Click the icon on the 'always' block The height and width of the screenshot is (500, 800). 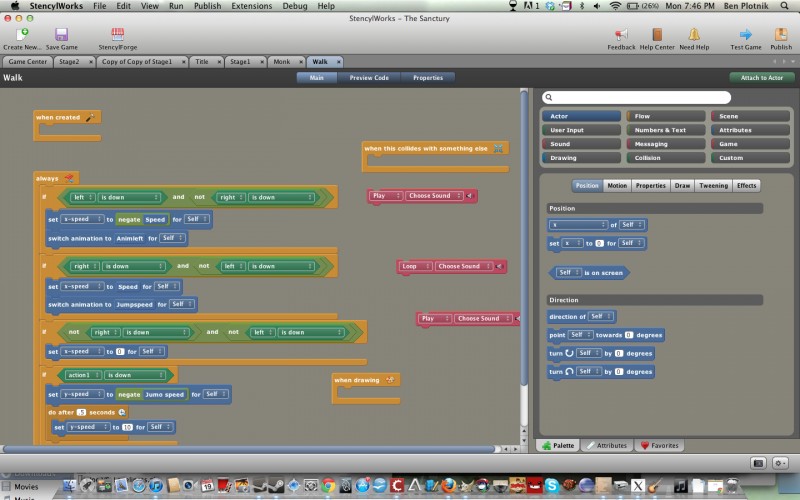(x=69, y=178)
